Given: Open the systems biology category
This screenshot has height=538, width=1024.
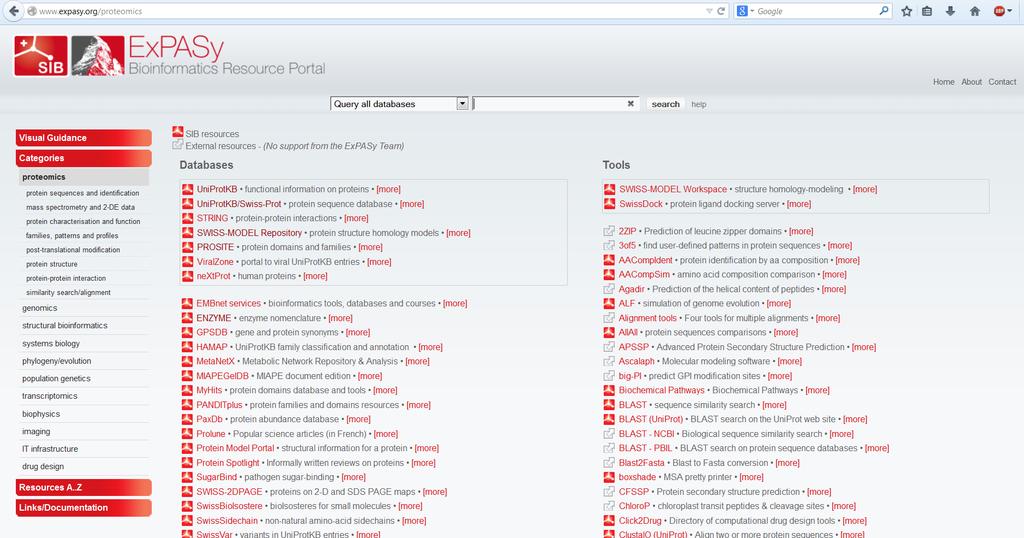Looking at the screenshot, I should [x=51, y=343].
